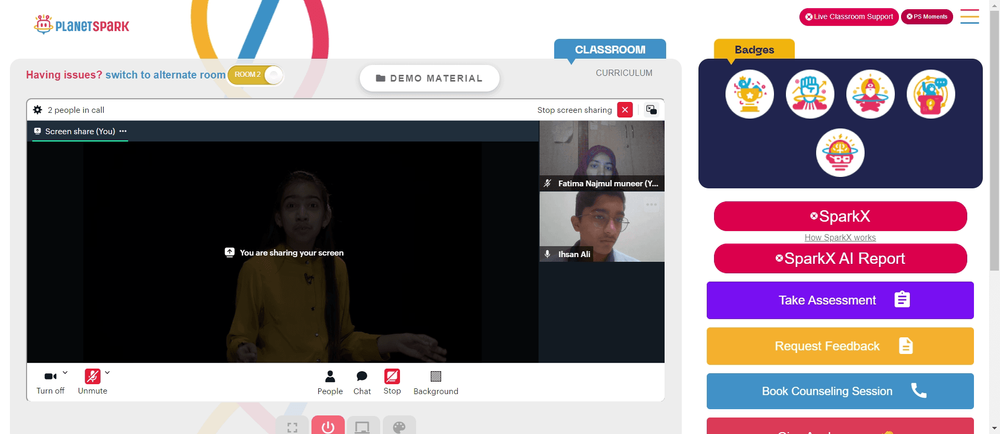Click the podium speaker badge

930,94
